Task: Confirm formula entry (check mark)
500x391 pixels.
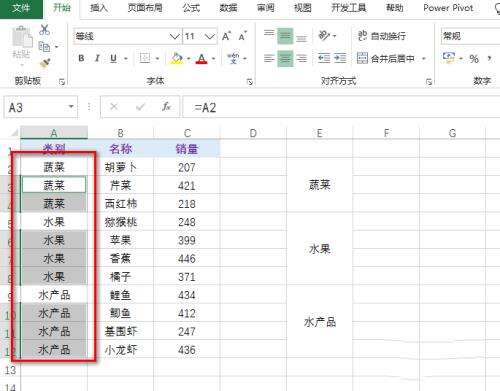Action: [x=140, y=107]
